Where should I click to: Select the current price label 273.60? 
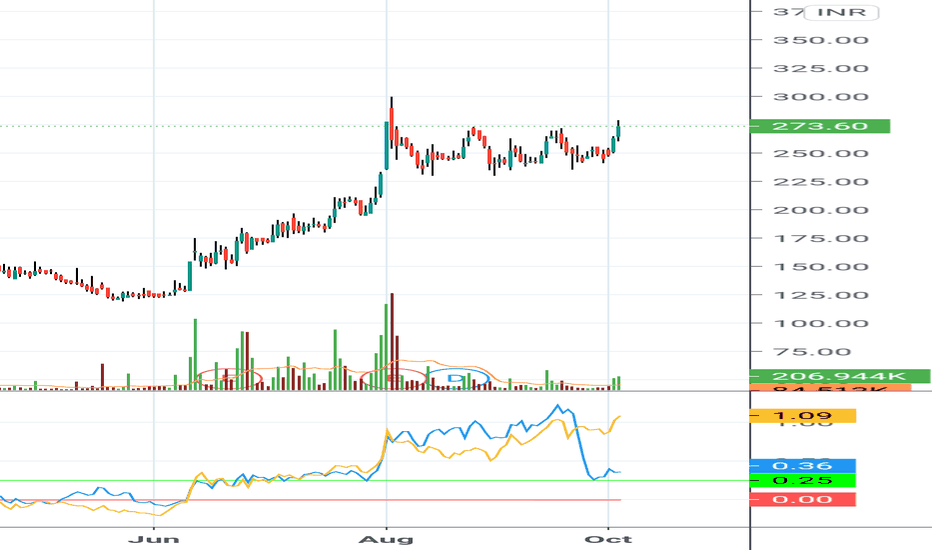(x=820, y=126)
